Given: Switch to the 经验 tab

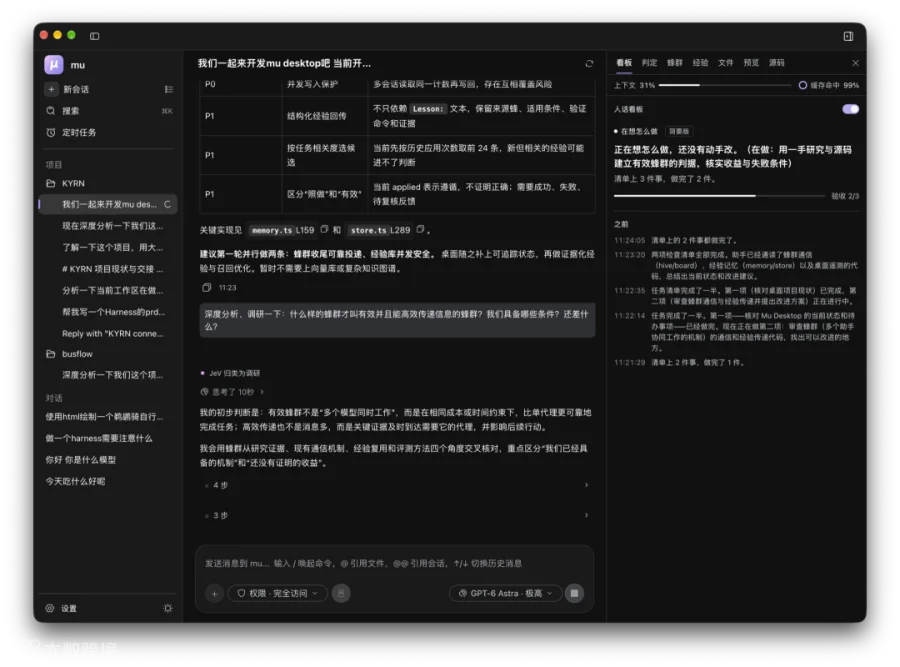Looking at the screenshot, I should pyautogui.click(x=700, y=63).
